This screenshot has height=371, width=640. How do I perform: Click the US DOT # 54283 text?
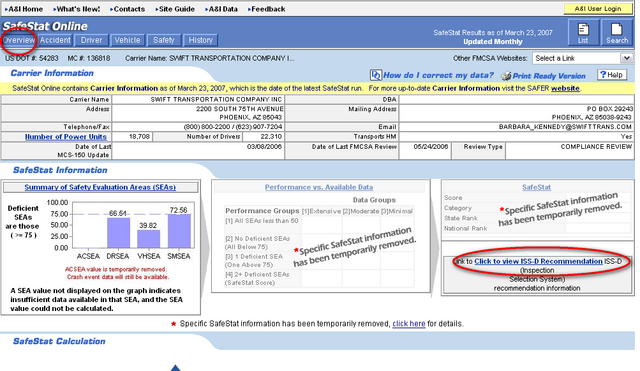point(32,58)
